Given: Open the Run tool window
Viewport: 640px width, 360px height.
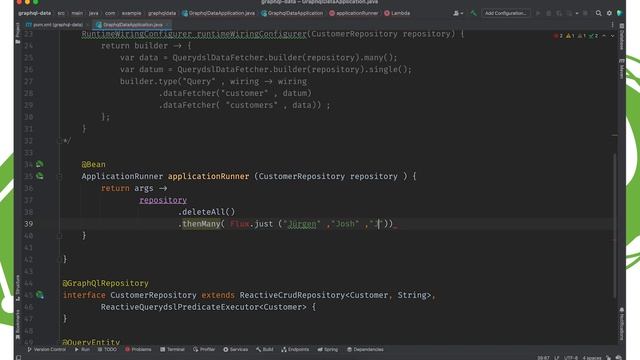Looking at the screenshot, I should [x=82, y=349].
